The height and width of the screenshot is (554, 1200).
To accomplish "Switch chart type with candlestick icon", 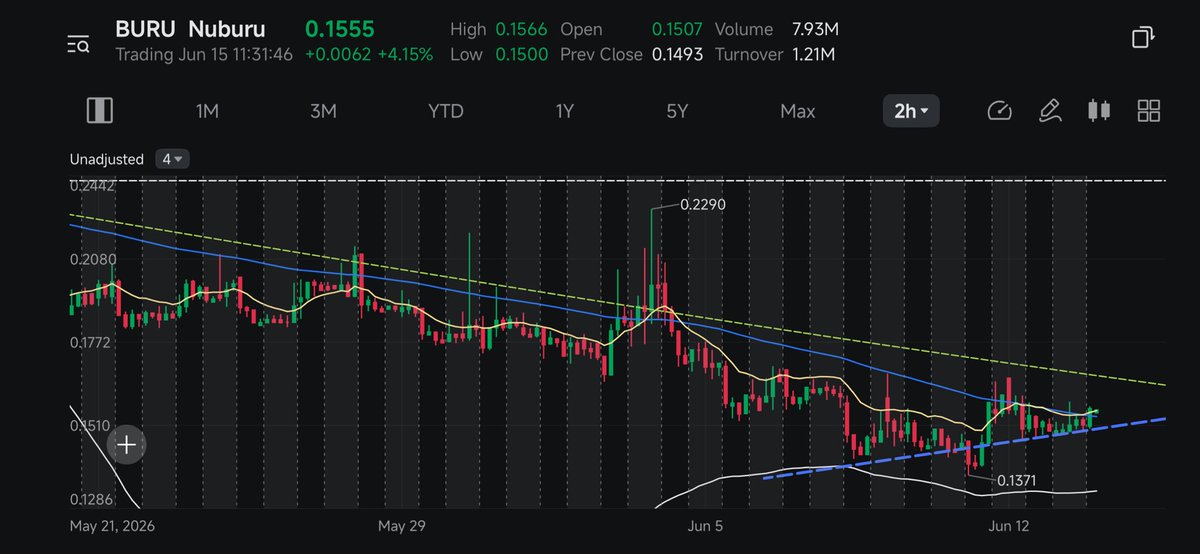I will pyautogui.click(x=1099, y=111).
